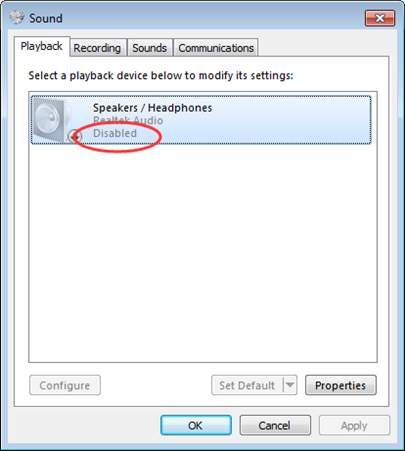Confirm with the OK button
Viewport: 405px width, 451px height.
[196, 425]
